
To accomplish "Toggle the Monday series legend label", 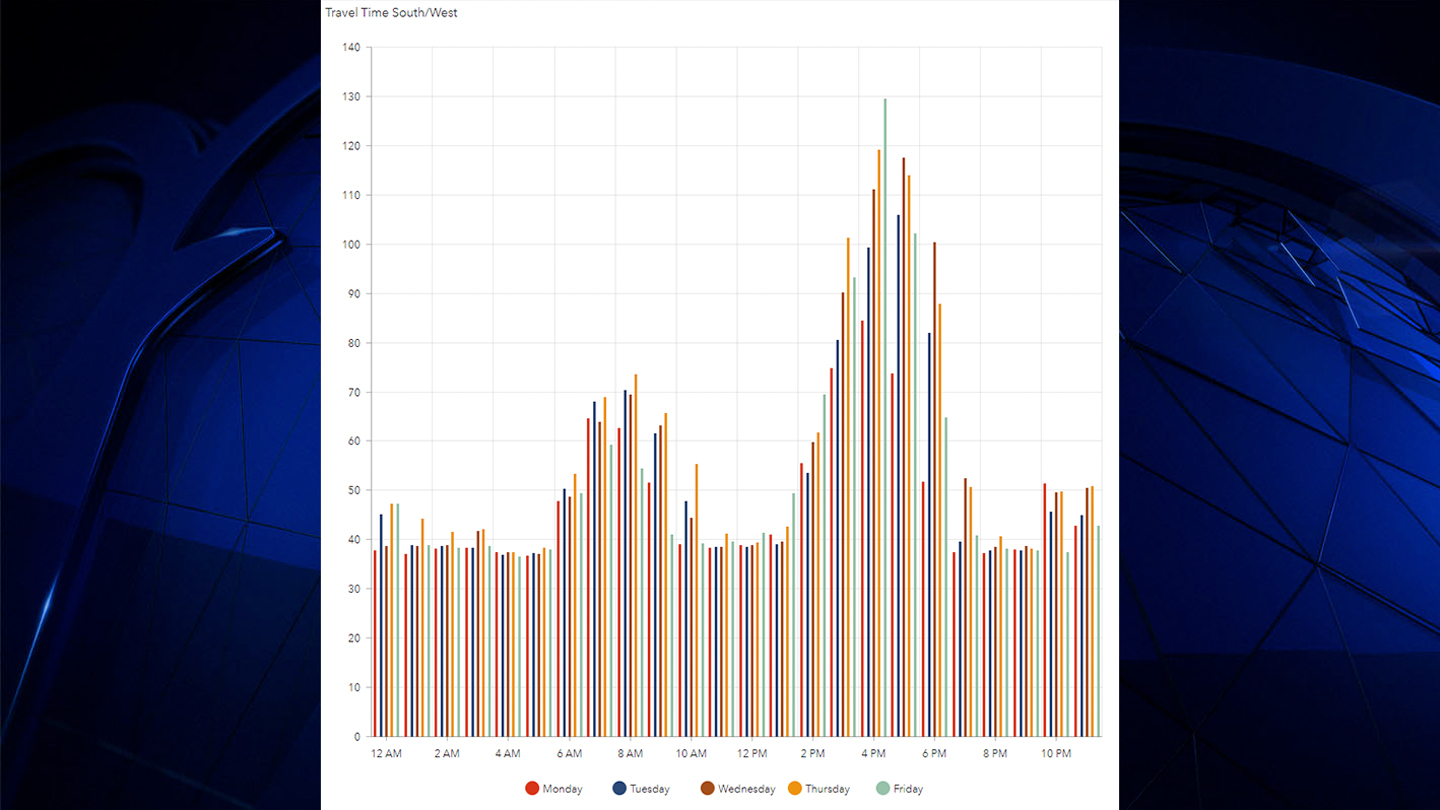I will click(x=562, y=789).
